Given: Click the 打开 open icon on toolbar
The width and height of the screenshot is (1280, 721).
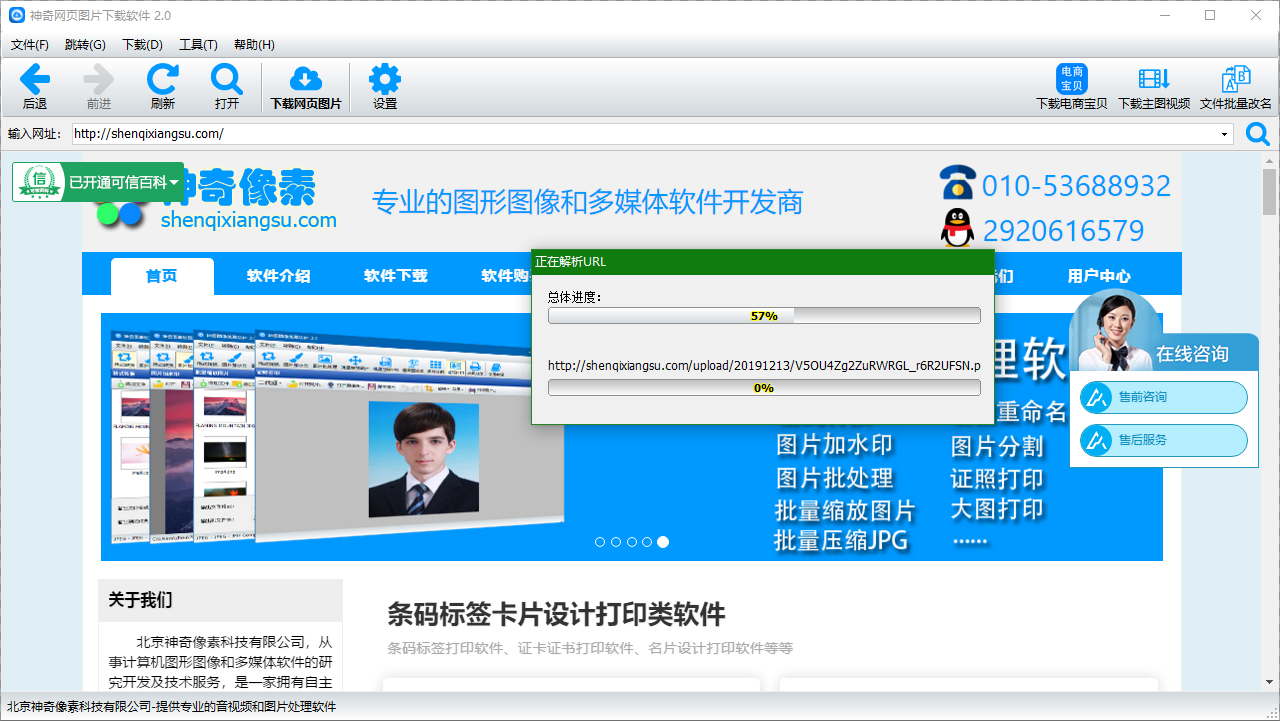Looking at the screenshot, I should (225, 85).
